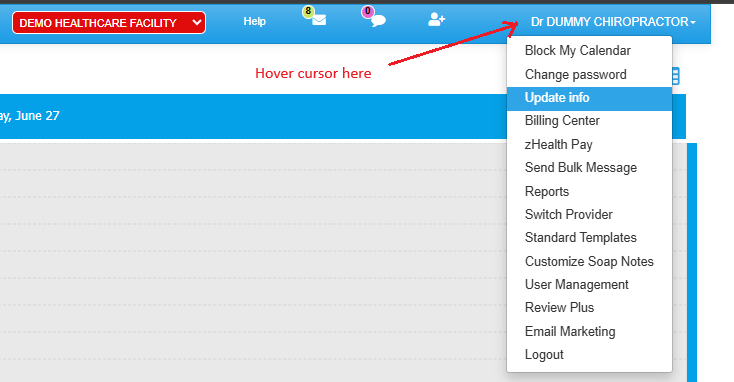
Task: Click the Help link in header
Action: [255, 22]
